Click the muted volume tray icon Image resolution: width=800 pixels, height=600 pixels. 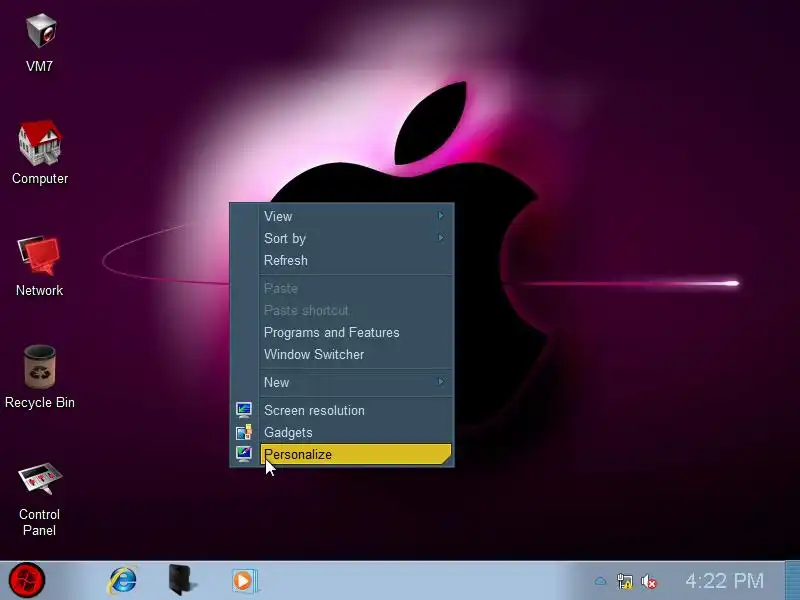649,581
